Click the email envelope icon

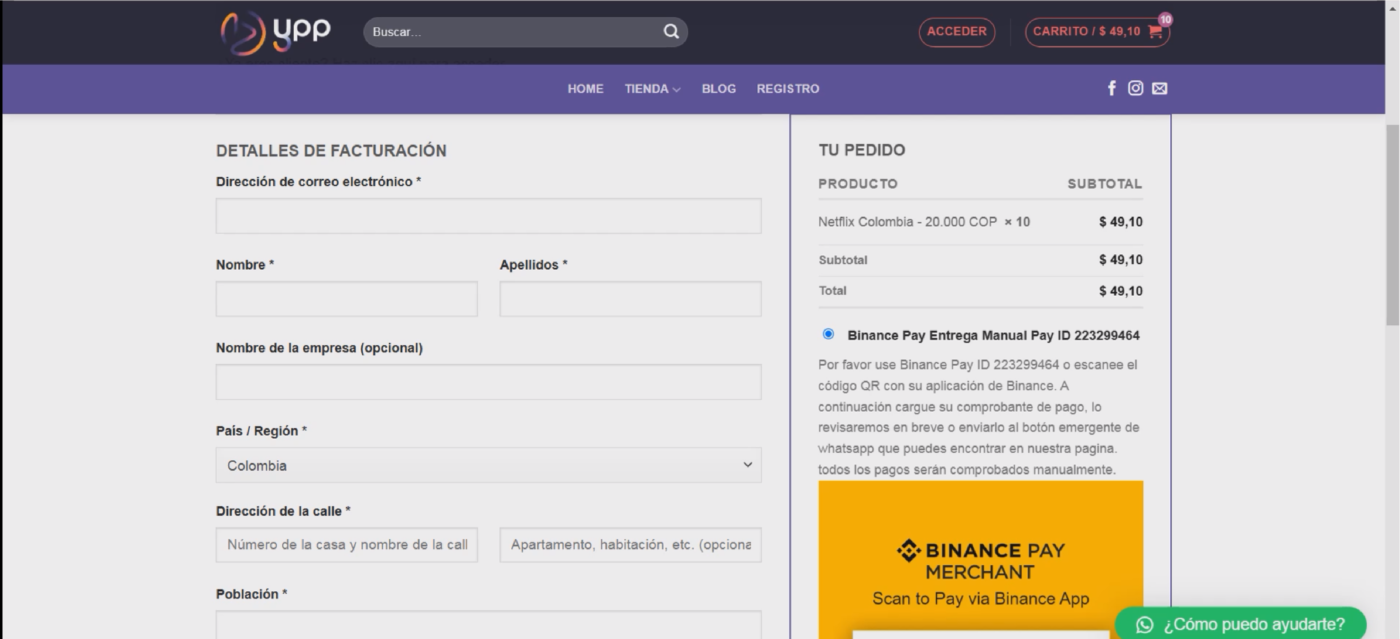(x=1159, y=88)
